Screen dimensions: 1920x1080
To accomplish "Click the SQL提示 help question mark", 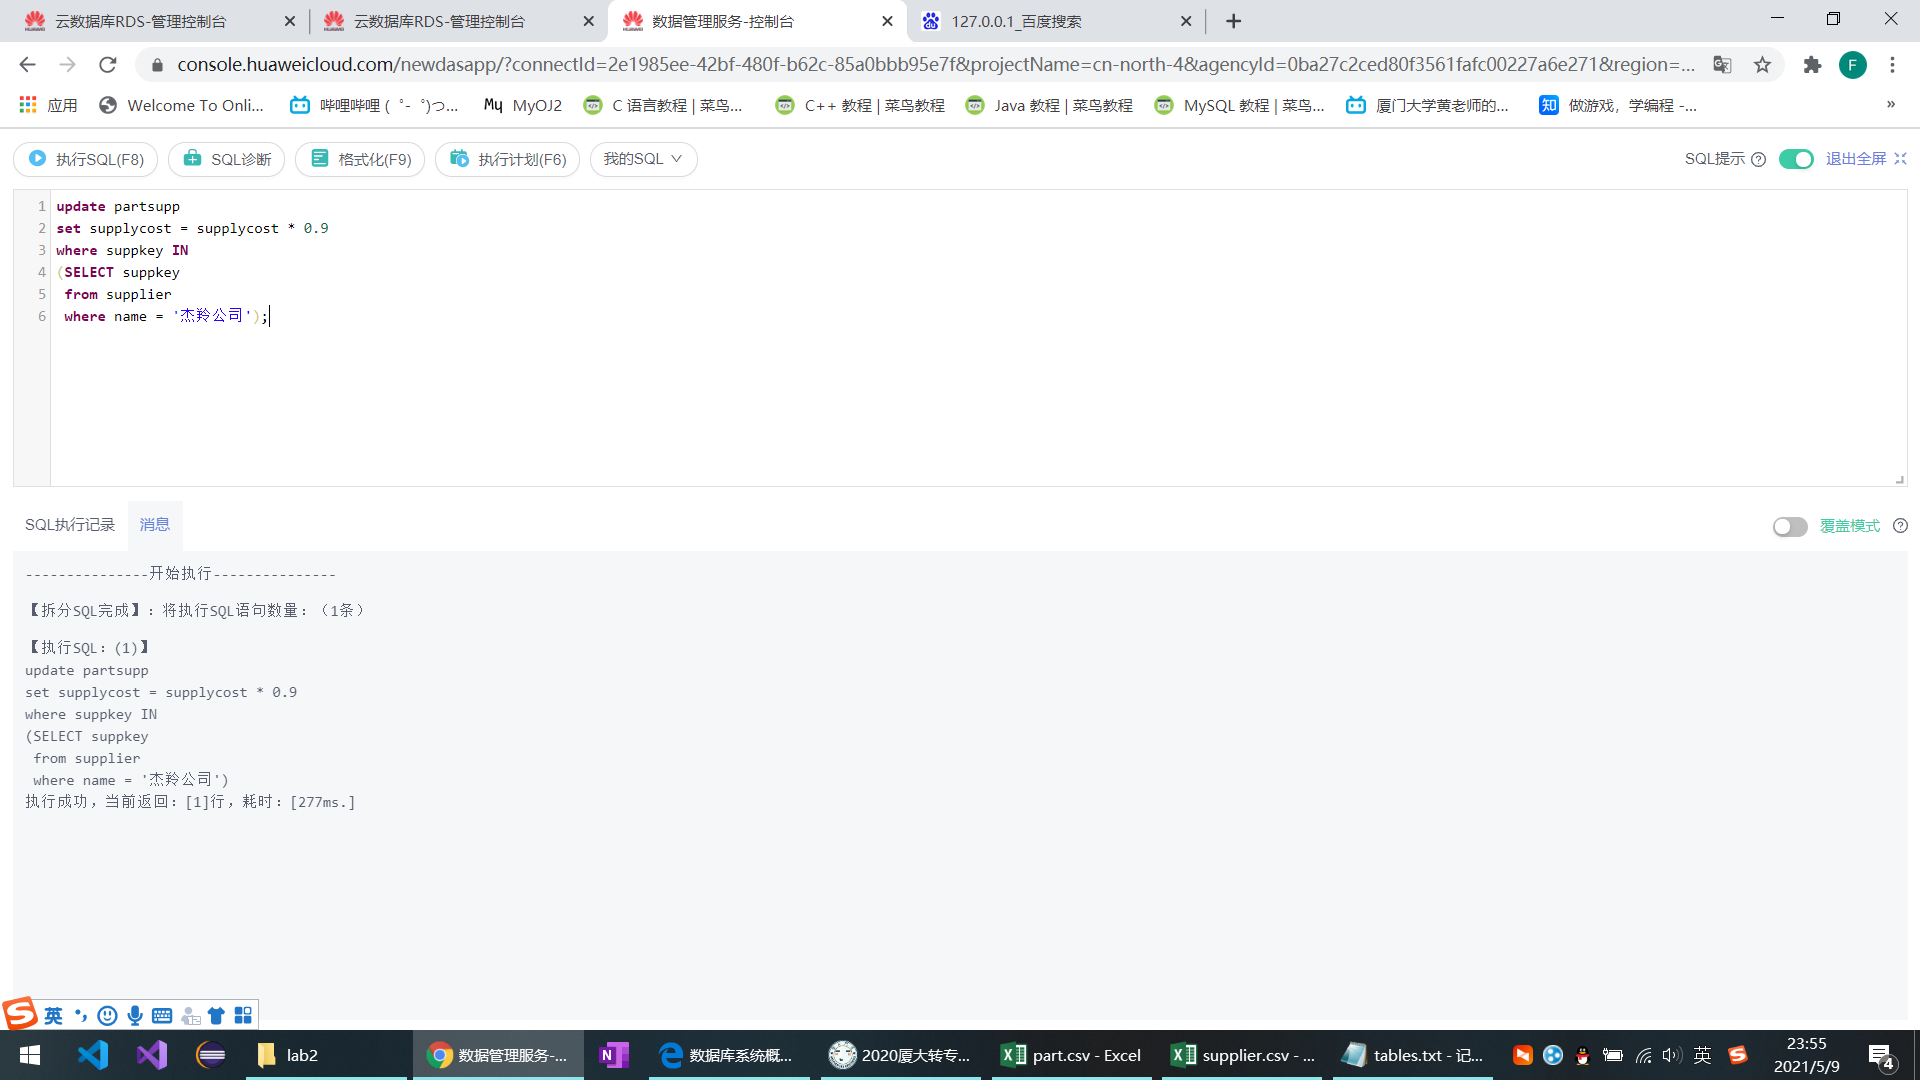I will [1758, 159].
